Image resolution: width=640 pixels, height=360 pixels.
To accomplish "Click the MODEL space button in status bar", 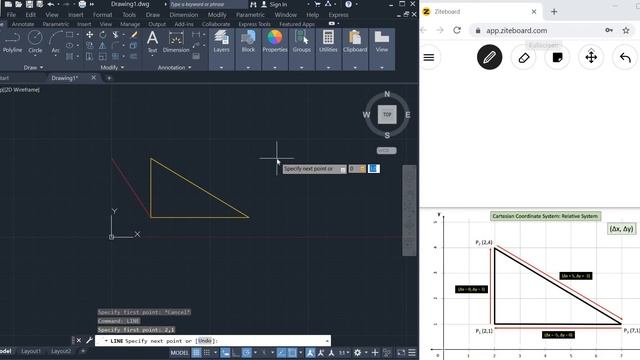I will click(x=179, y=353).
